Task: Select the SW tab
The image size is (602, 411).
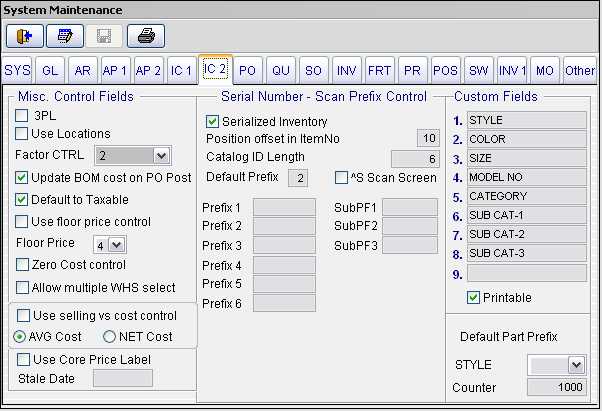Action: (478, 71)
